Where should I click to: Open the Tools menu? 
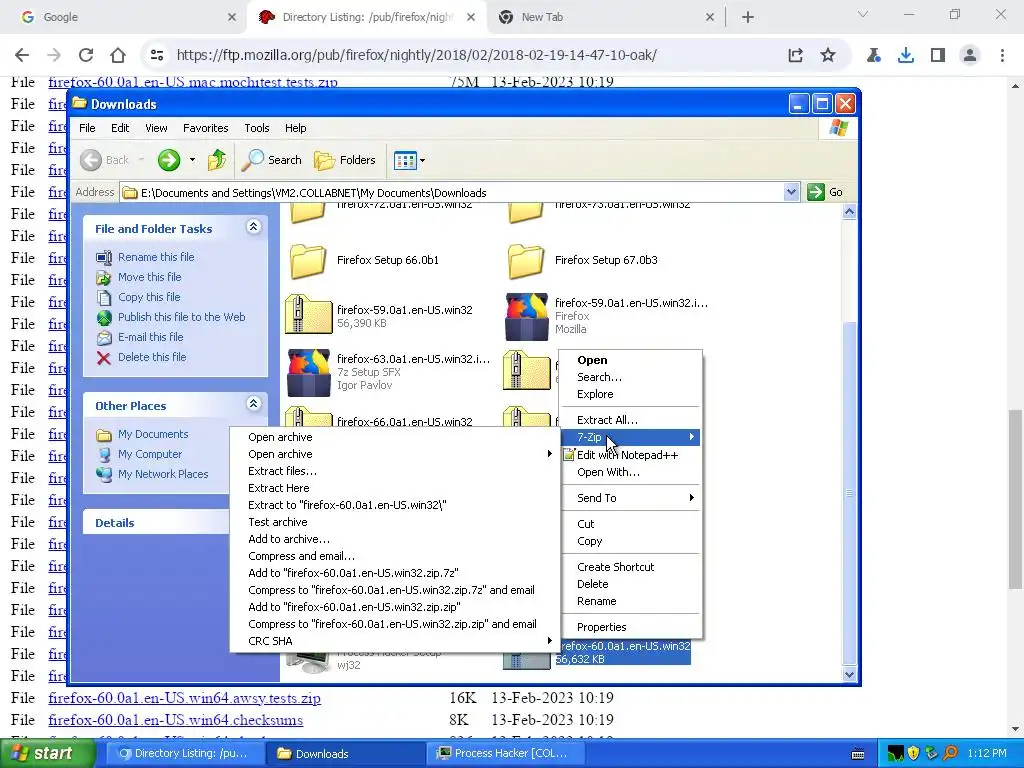point(257,128)
